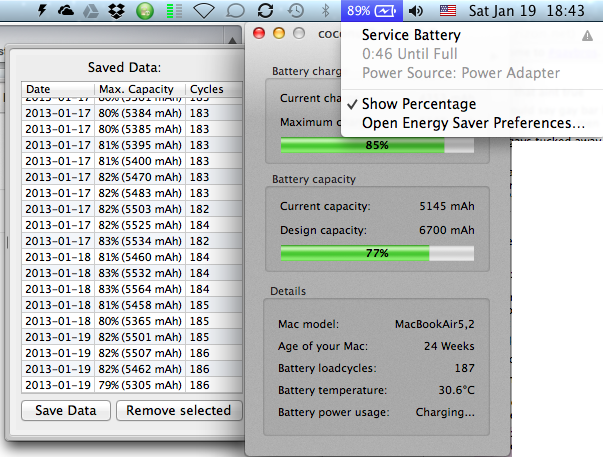Click the diamond-shaped menu bar icon
This screenshot has height=457, width=603.
pos(204,11)
